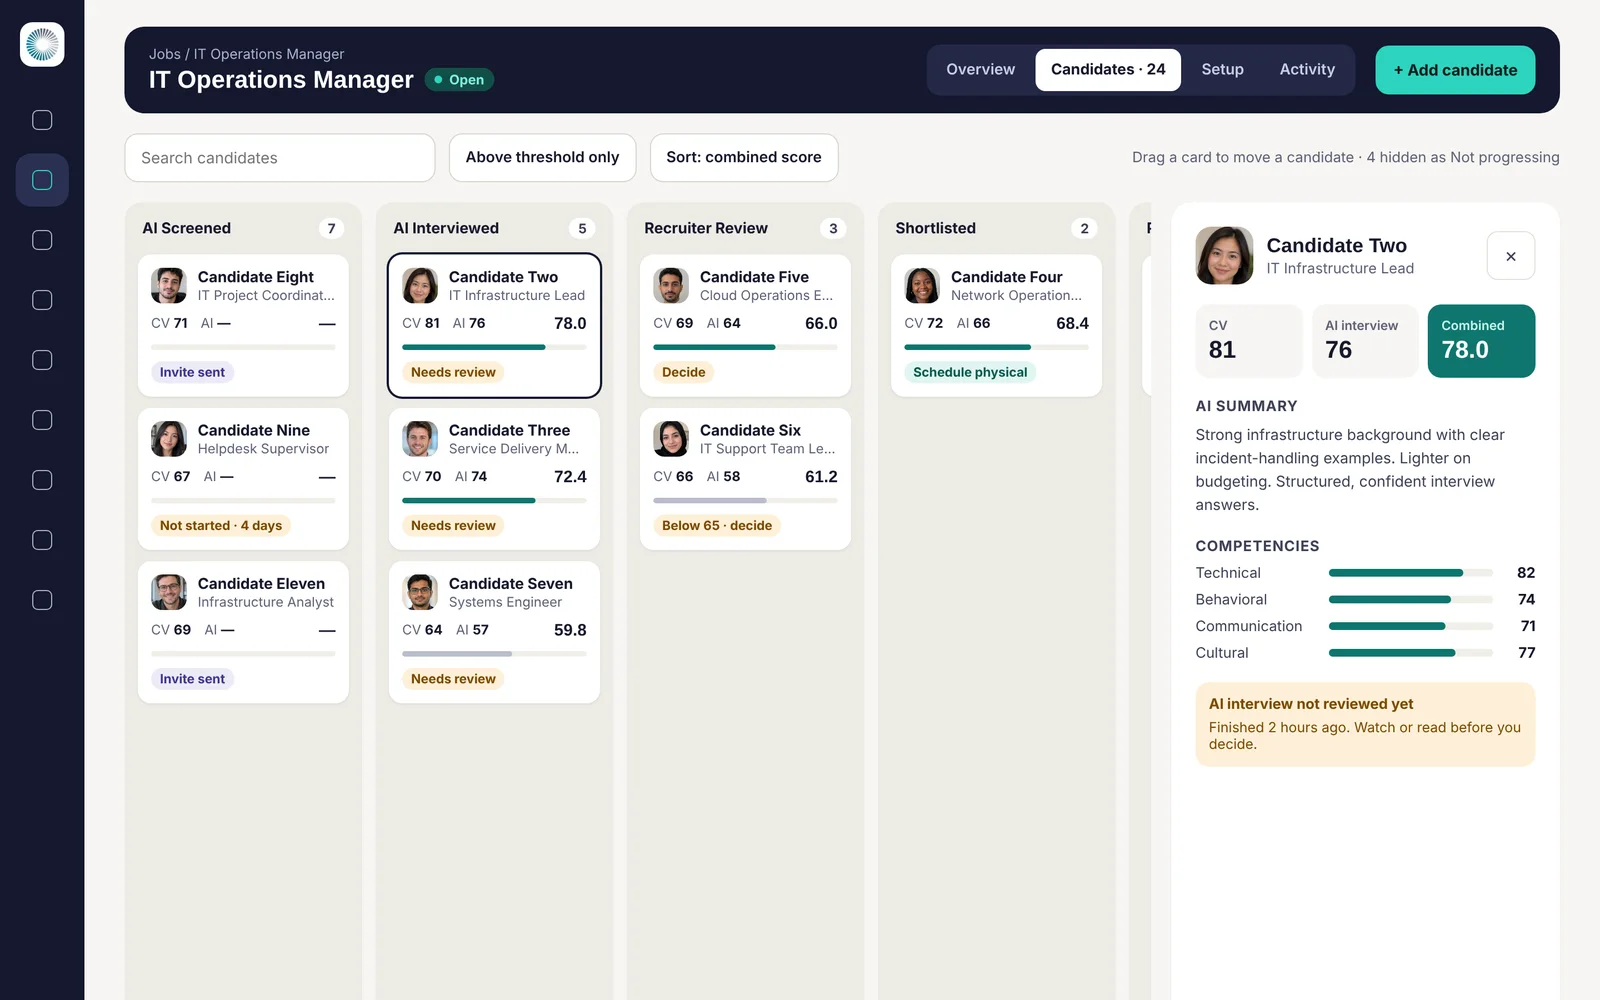Viewport: 1600px width, 1000px height.
Task: Click Candidate Five's avatar photo
Action: click(x=671, y=286)
